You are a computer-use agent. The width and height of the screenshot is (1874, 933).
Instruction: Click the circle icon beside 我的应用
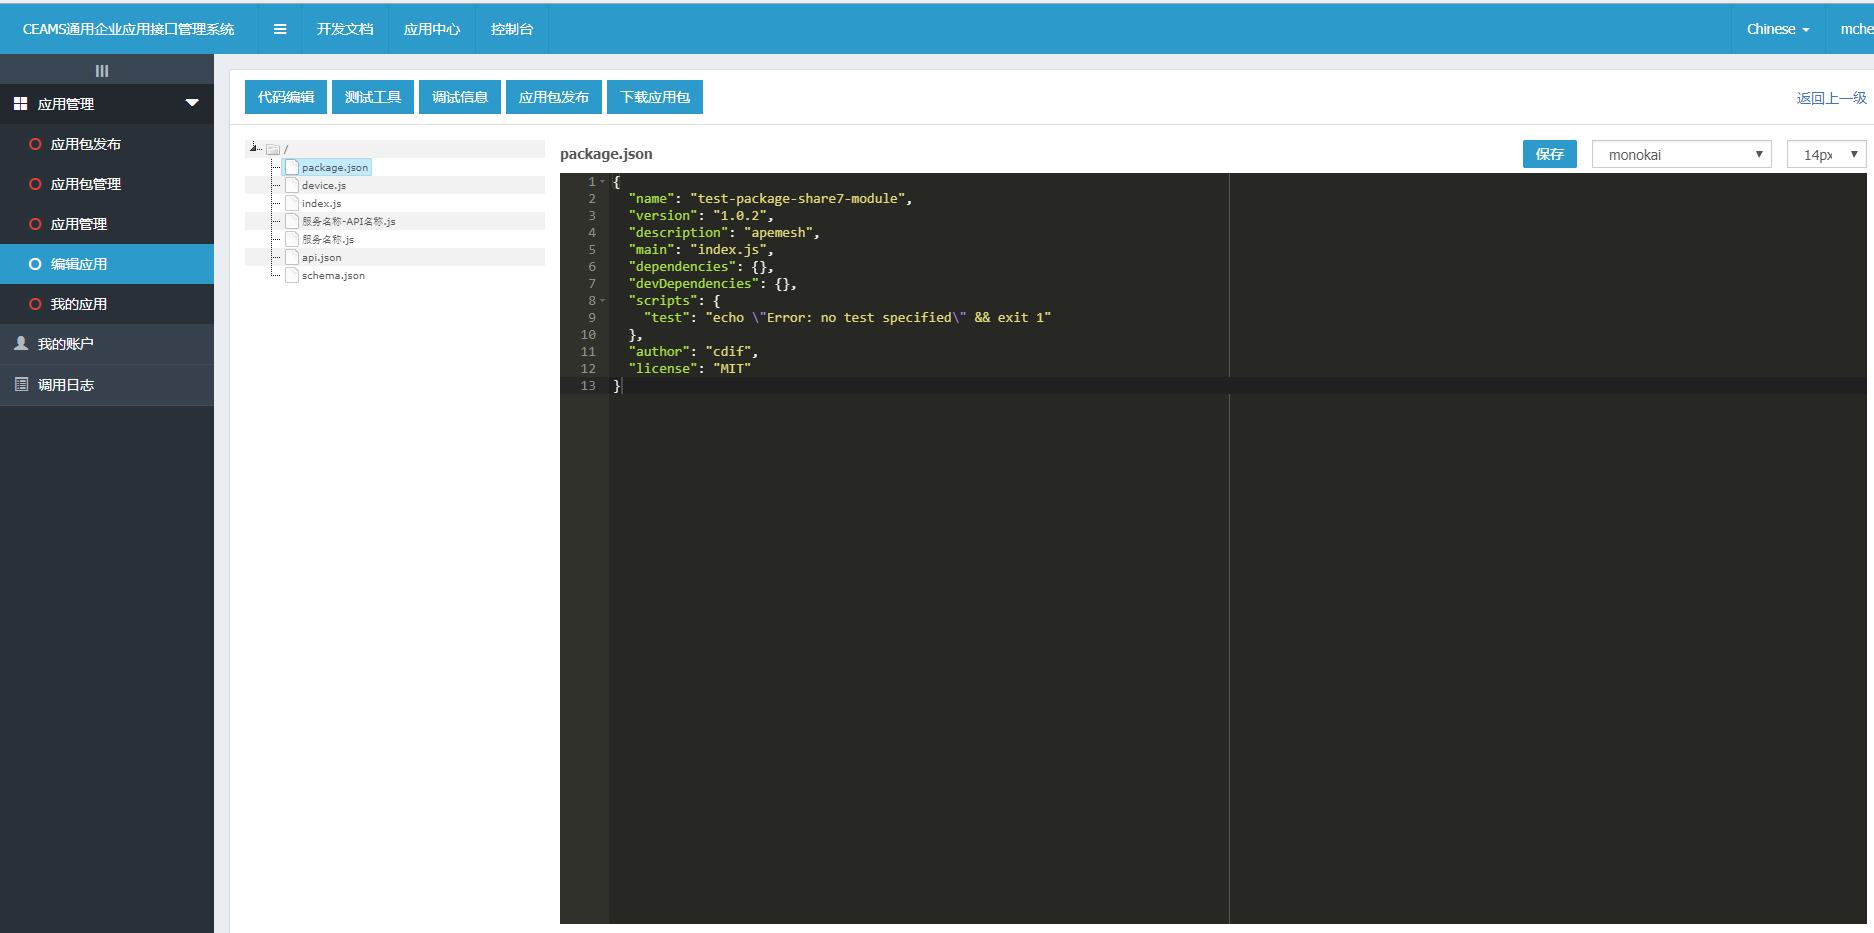[35, 304]
